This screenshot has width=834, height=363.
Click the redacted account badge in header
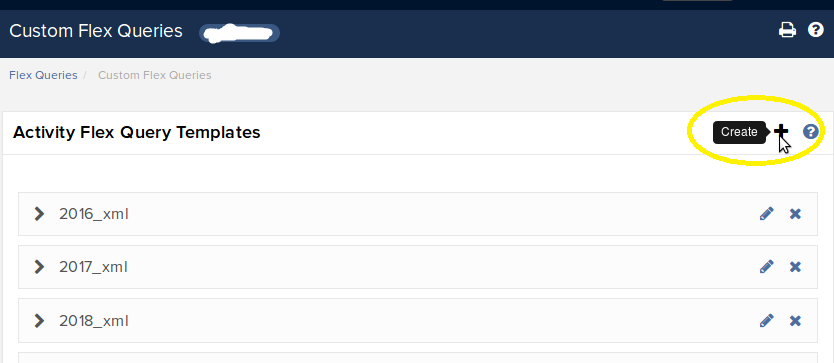click(x=239, y=33)
